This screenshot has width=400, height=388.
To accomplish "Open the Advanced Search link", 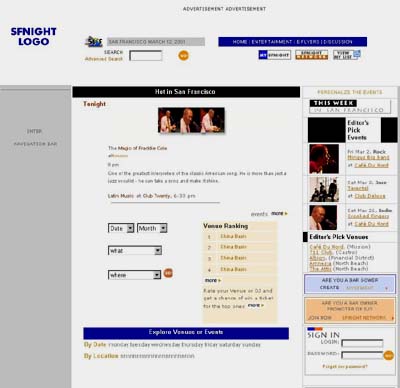I will [x=104, y=59].
